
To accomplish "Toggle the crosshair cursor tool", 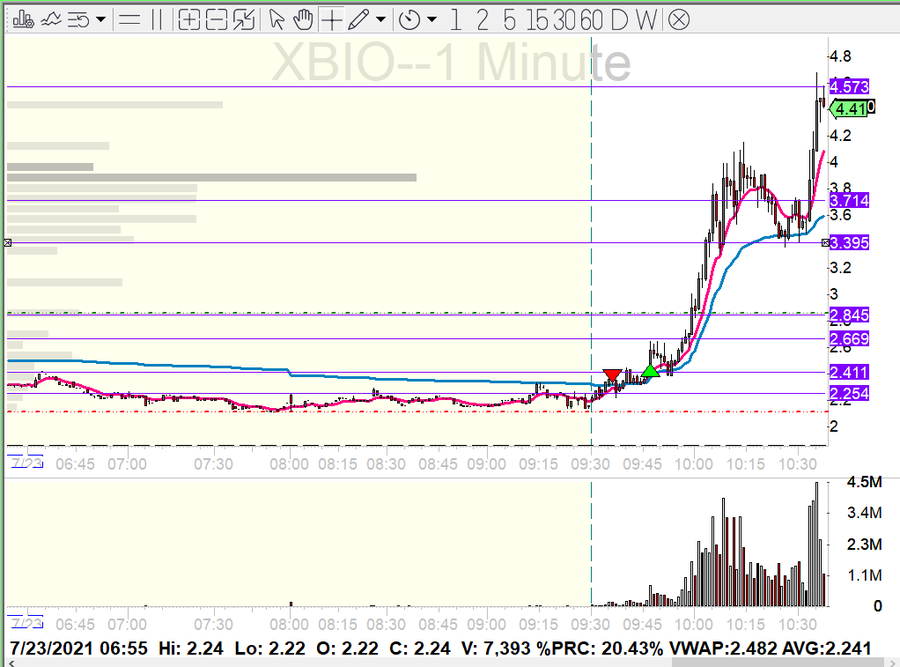I will pos(331,20).
